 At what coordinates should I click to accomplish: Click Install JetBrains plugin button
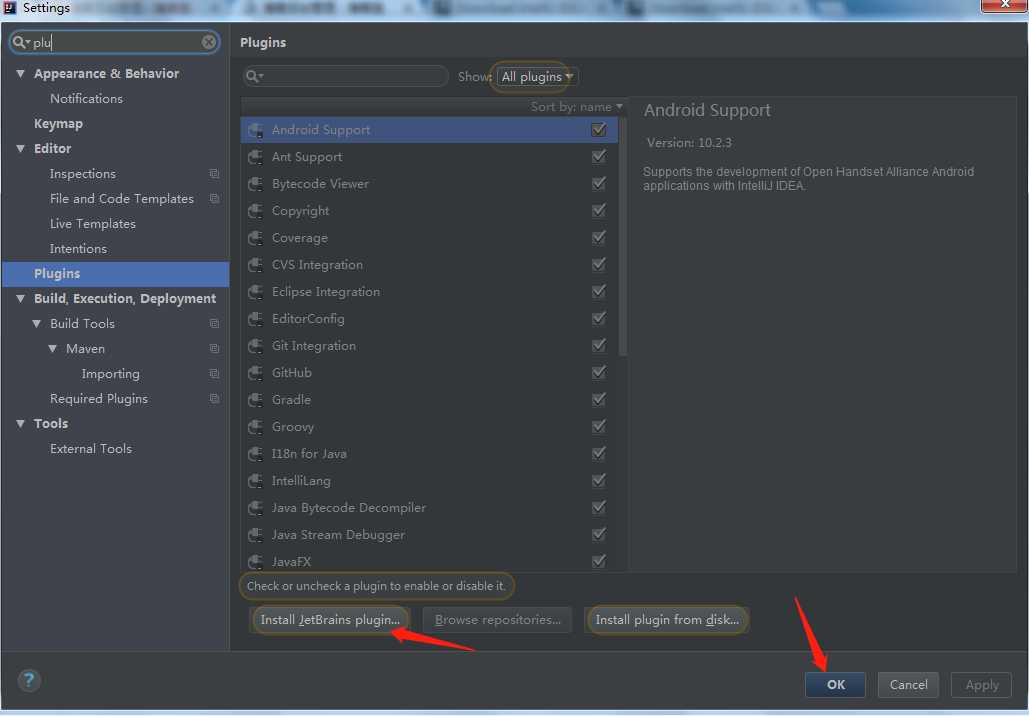click(x=330, y=620)
